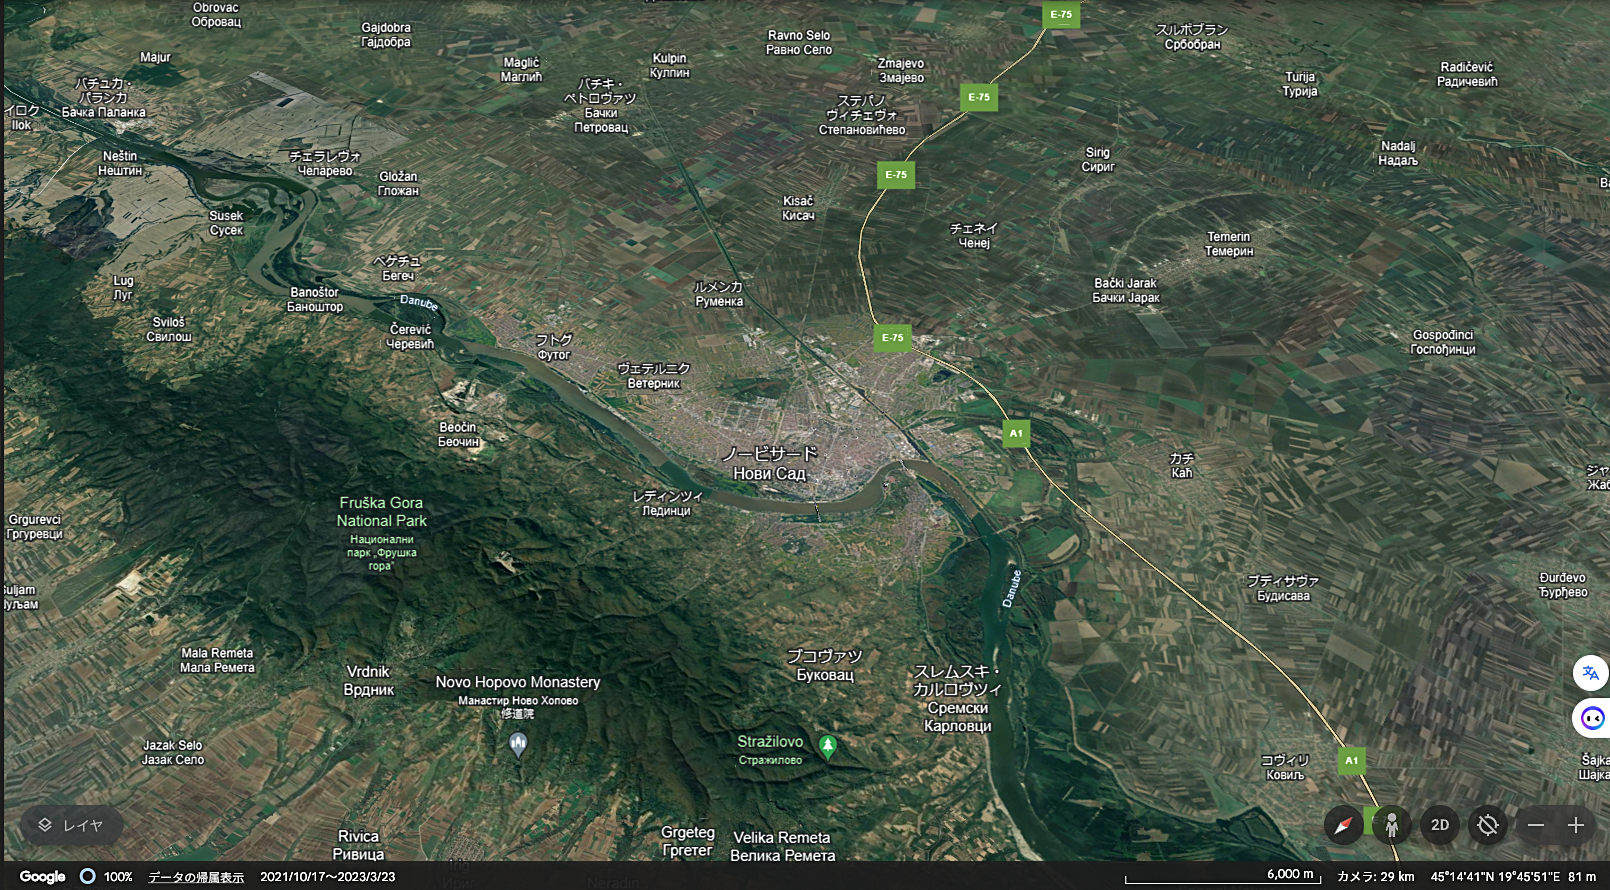Click the A1 highway badge near Kać

click(1016, 433)
